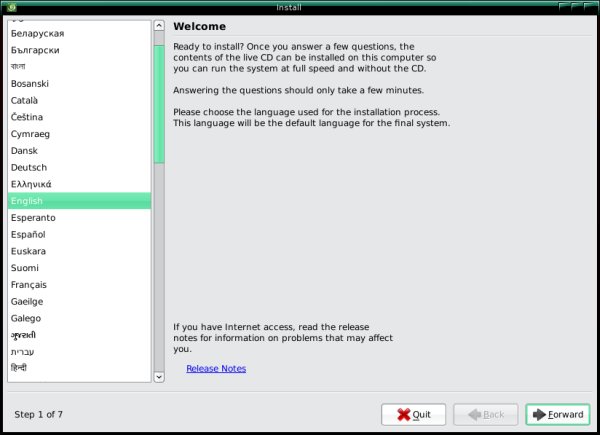Click the language list scrollbar thumb
This screenshot has height=435, width=600.
click(x=159, y=104)
